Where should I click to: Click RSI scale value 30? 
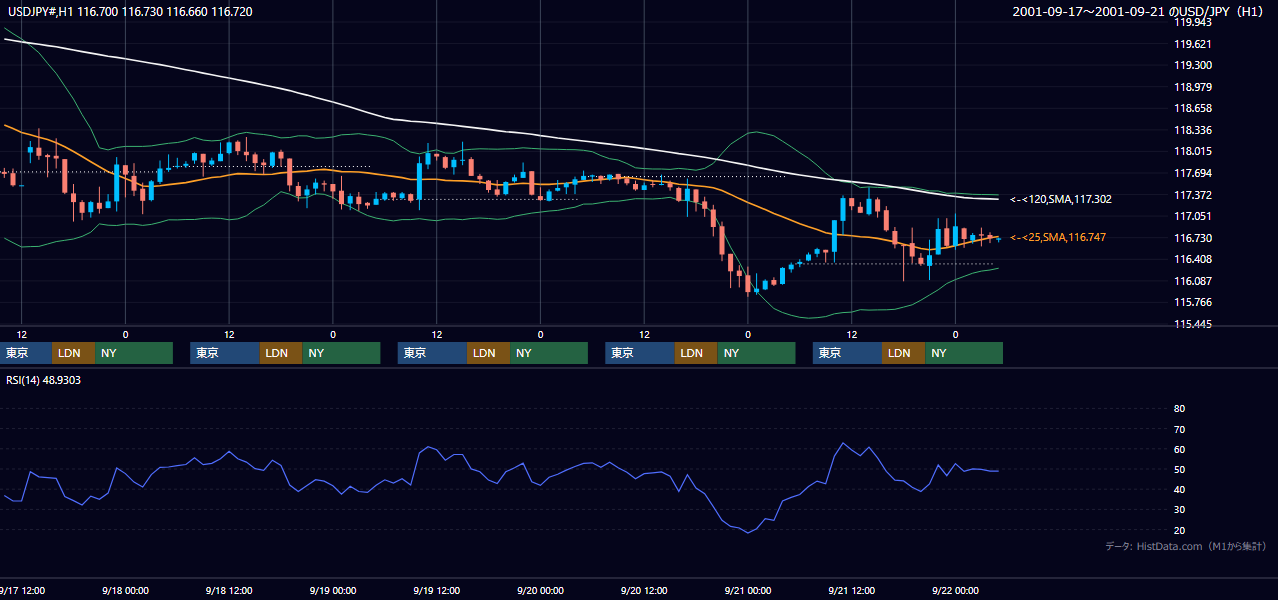tap(1179, 510)
